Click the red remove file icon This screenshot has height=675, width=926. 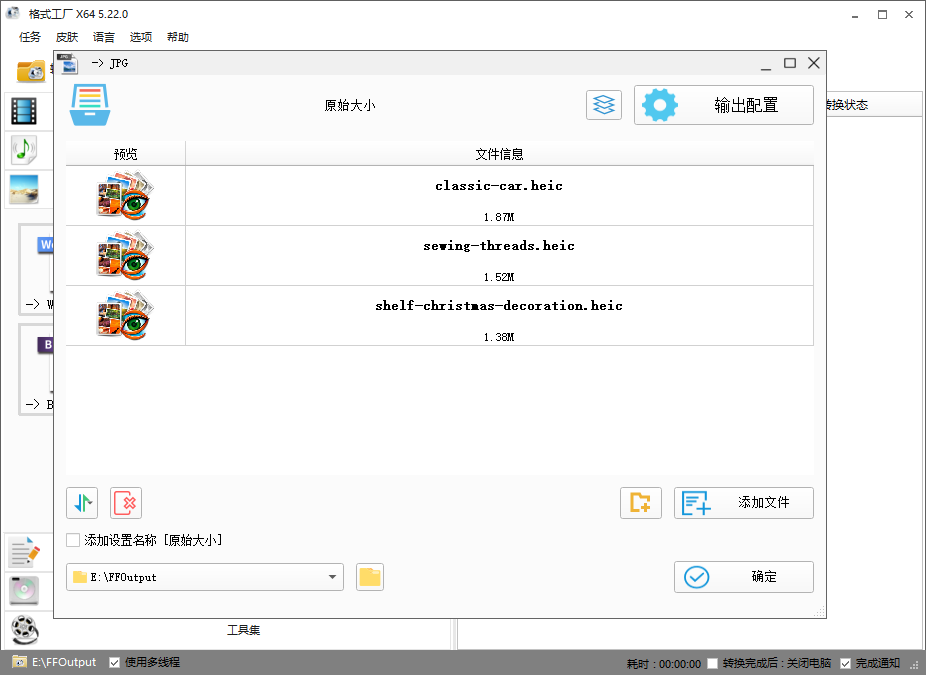[126, 503]
